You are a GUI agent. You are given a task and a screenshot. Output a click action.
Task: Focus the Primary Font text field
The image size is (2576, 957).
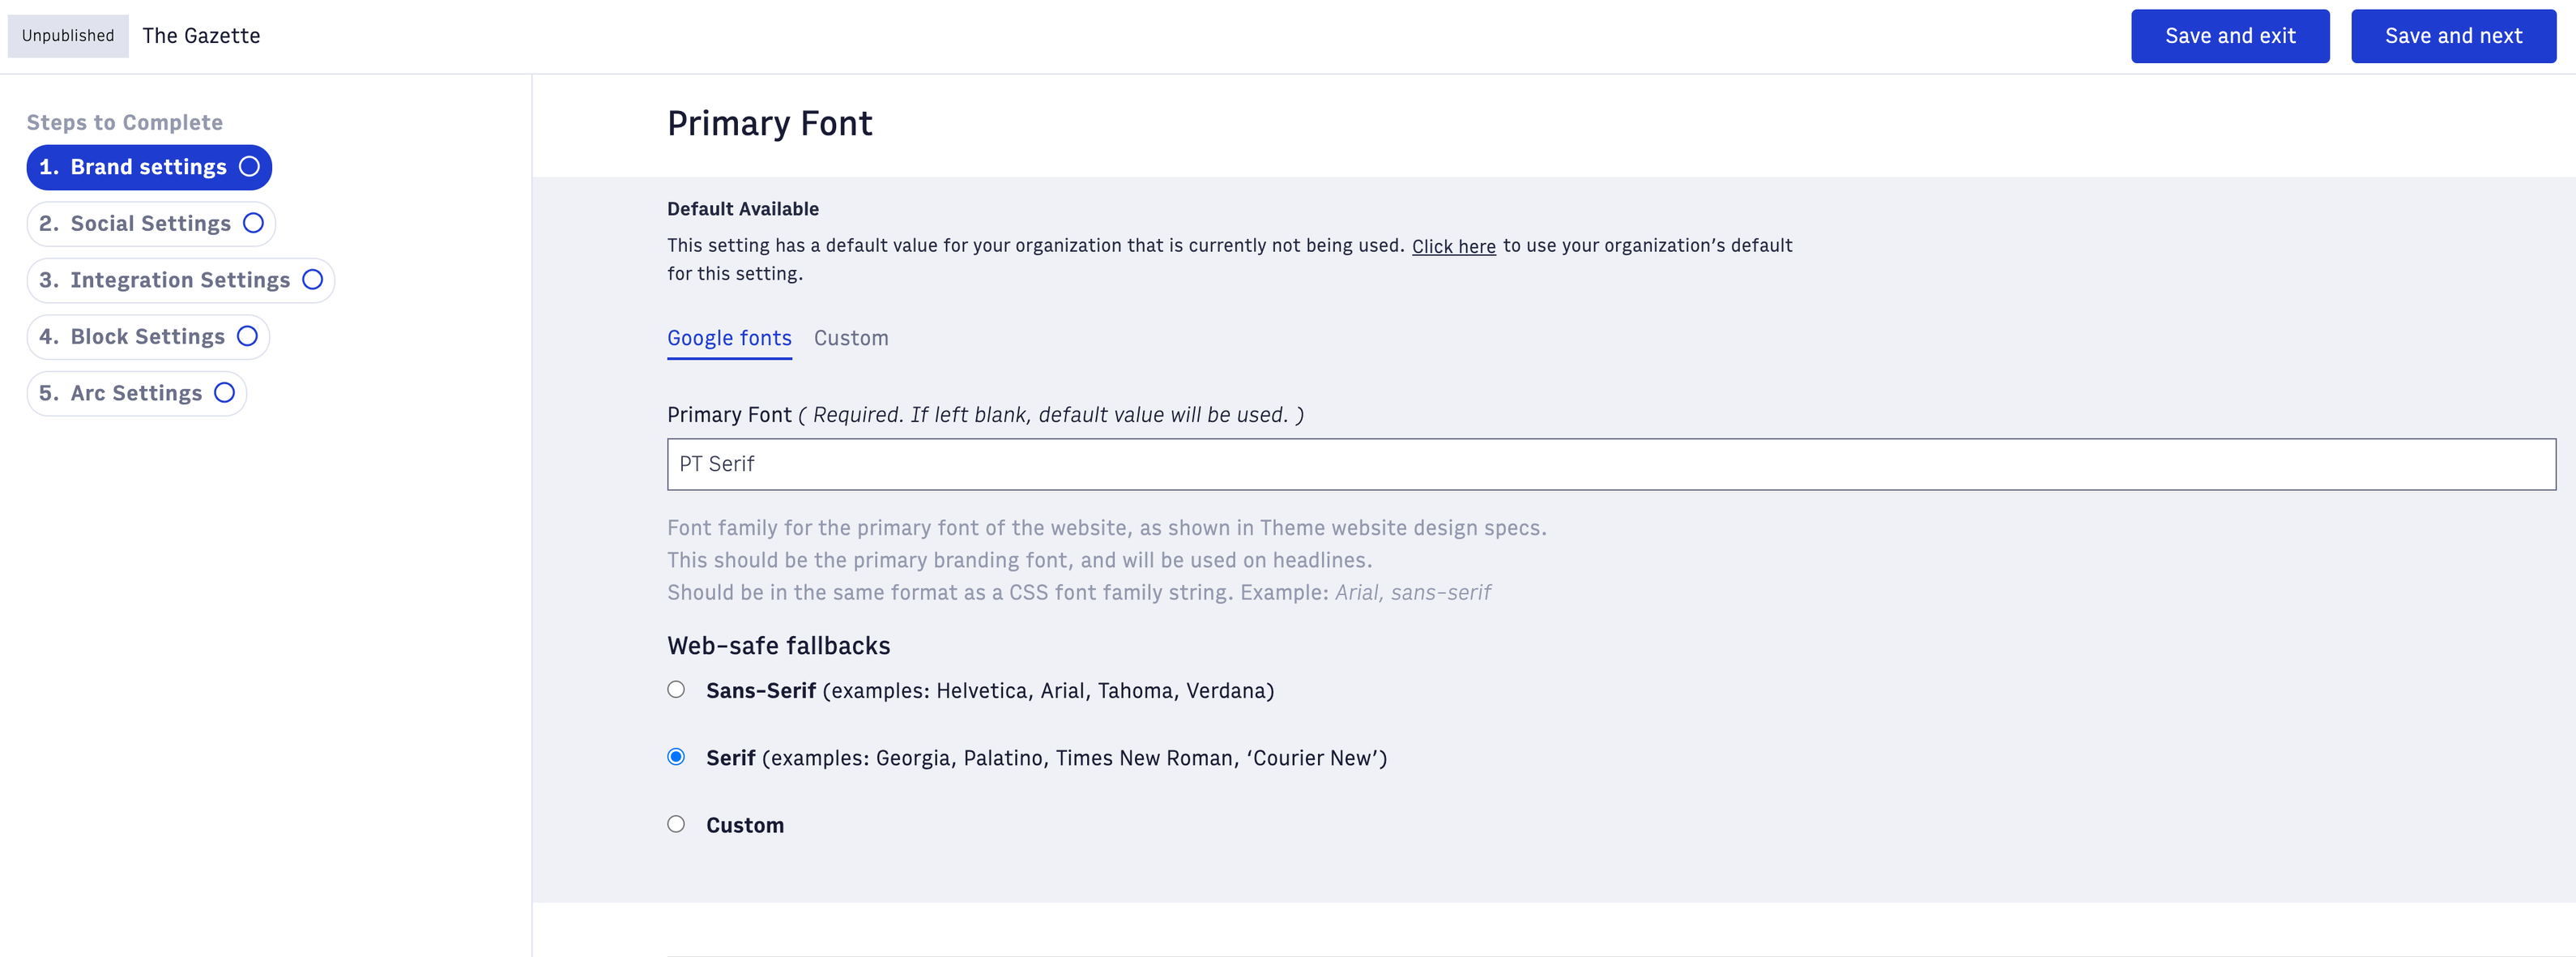pyautogui.click(x=1610, y=464)
